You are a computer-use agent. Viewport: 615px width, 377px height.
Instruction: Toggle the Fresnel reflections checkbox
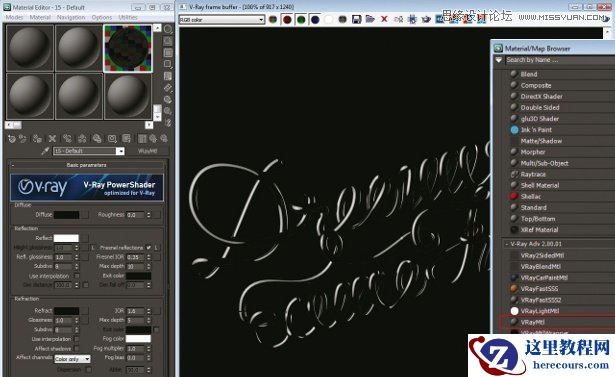[148, 248]
